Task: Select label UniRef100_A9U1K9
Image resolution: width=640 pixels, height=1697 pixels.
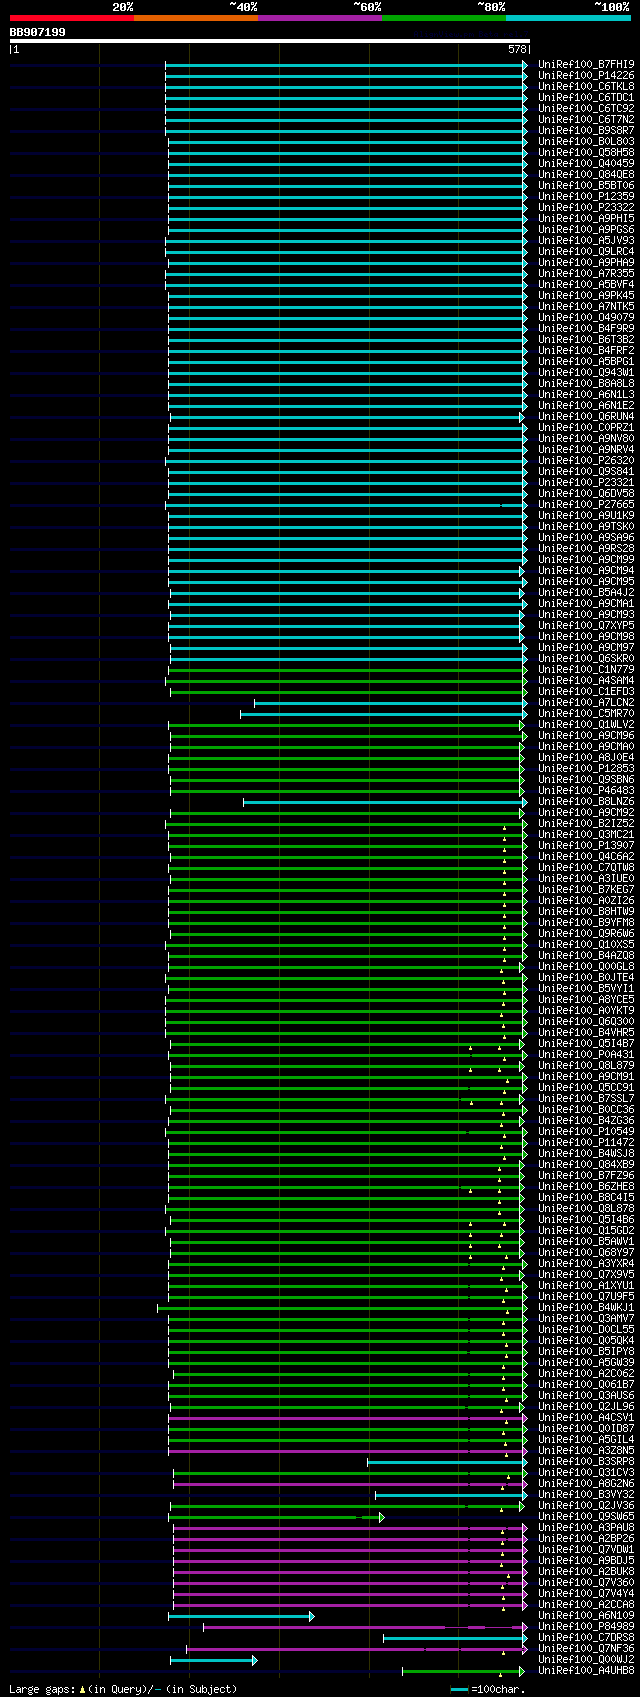Action: (x=586, y=515)
